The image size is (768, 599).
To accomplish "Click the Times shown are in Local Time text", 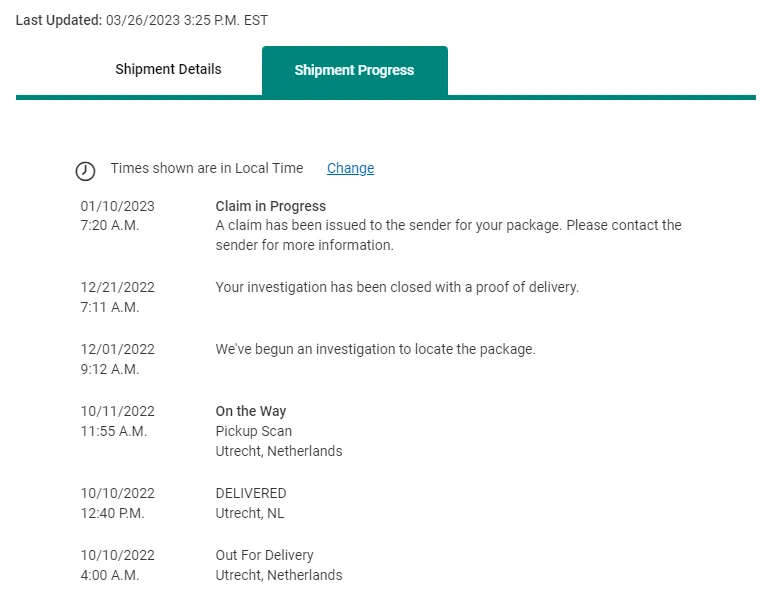I will tap(207, 168).
